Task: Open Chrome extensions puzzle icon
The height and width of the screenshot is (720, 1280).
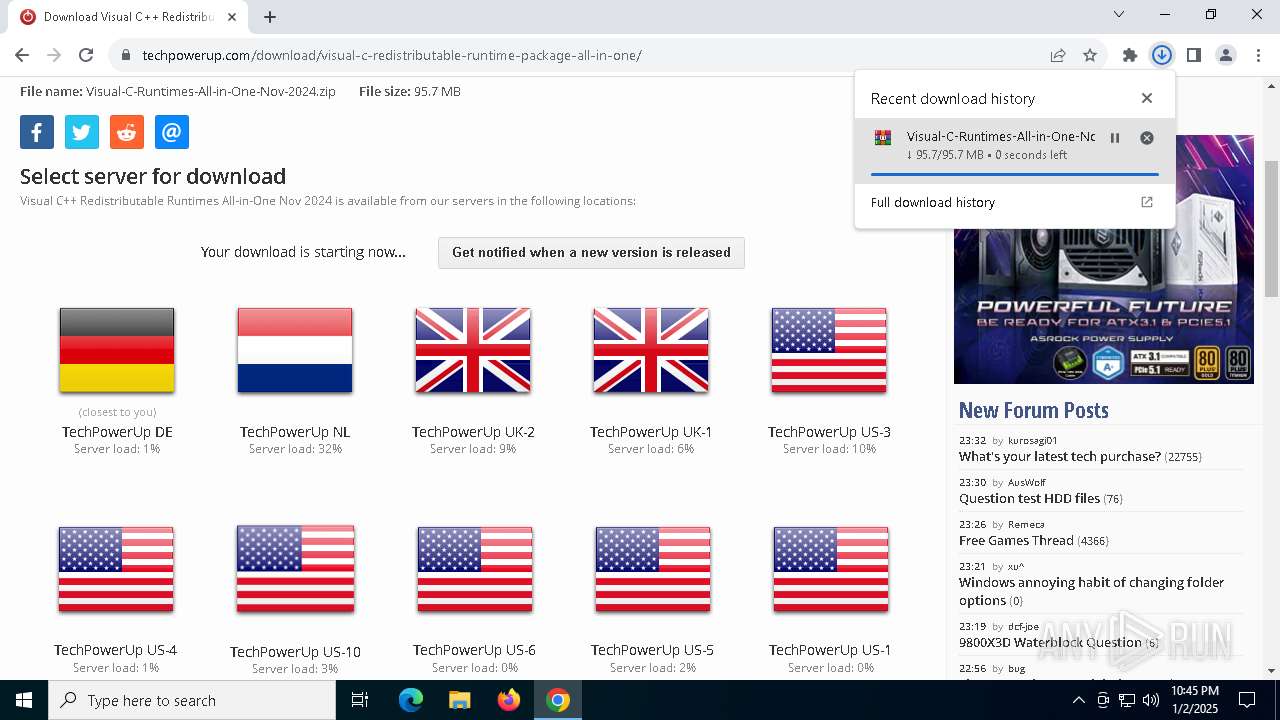Action: [1130, 55]
